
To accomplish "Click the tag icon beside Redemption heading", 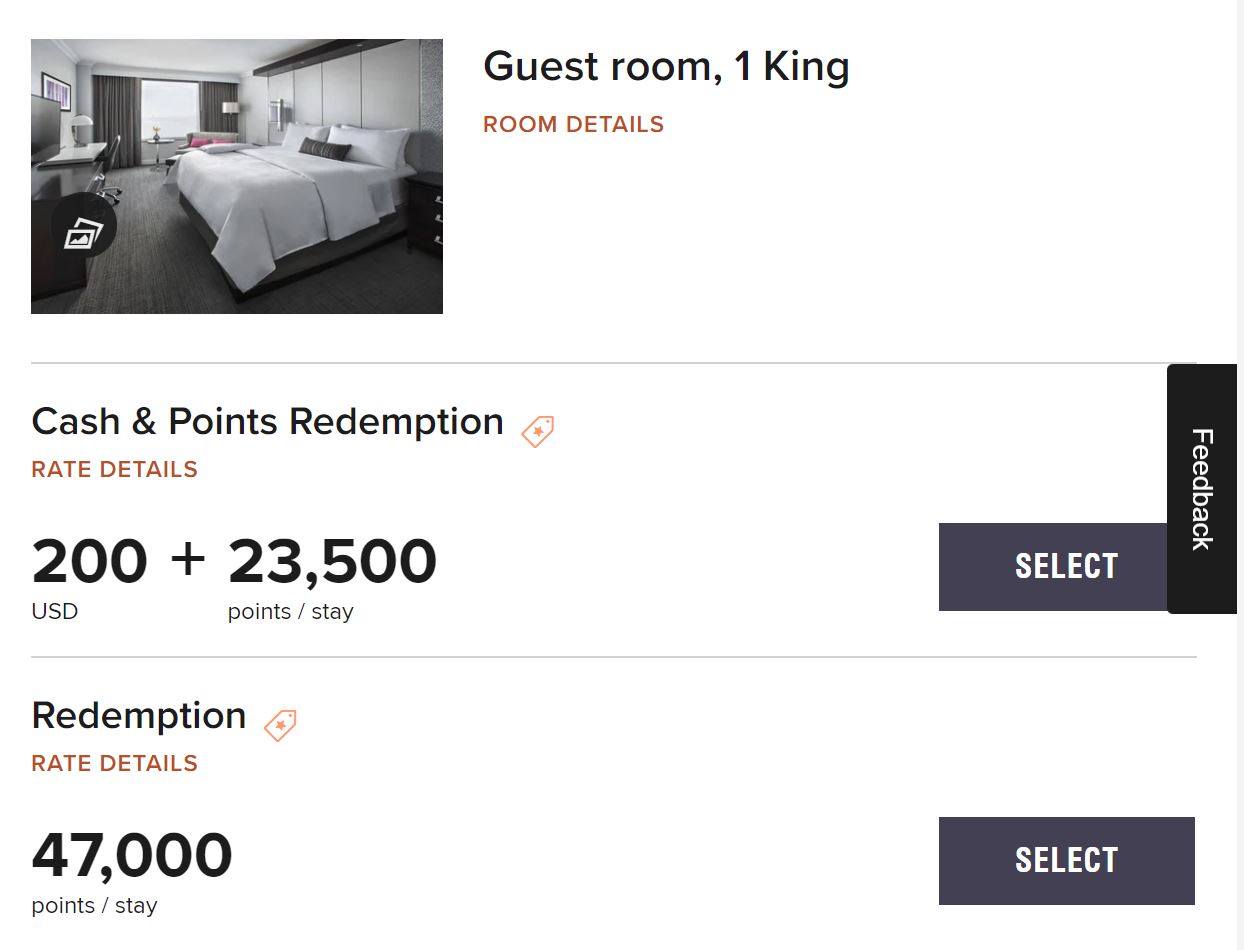I will (x=280, y=725).
